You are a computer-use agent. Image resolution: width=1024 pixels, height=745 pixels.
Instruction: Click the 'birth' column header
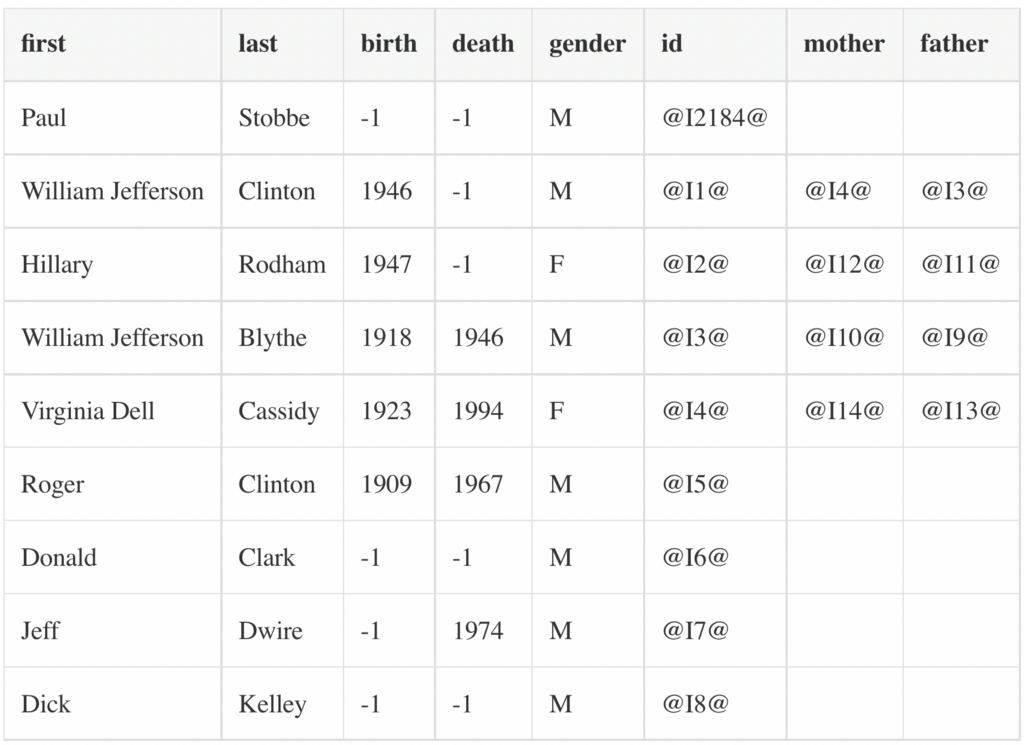coord(389,44)
